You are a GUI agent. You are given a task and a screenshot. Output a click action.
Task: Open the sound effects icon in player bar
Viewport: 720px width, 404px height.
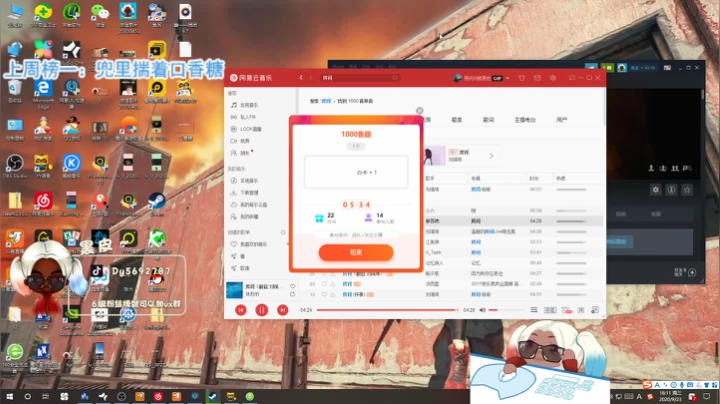550,310
